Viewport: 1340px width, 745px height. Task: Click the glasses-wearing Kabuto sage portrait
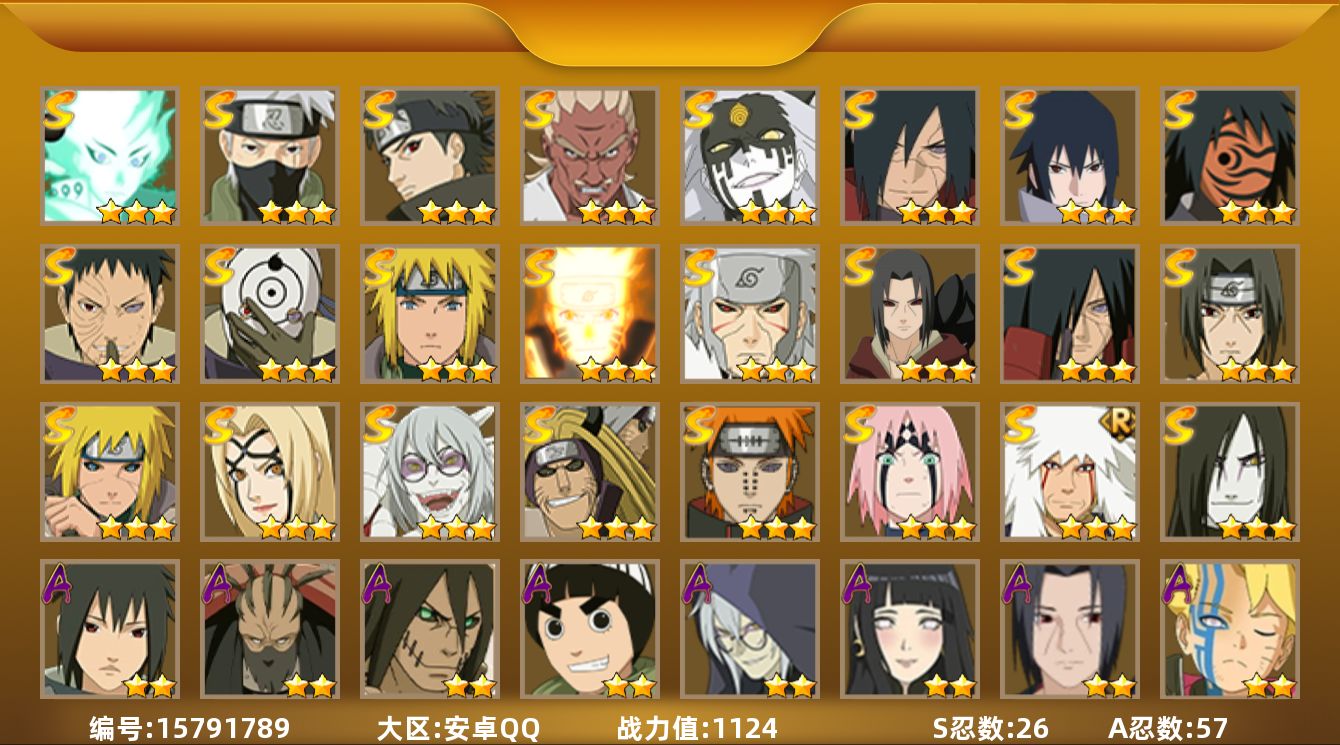click(430, 472)
